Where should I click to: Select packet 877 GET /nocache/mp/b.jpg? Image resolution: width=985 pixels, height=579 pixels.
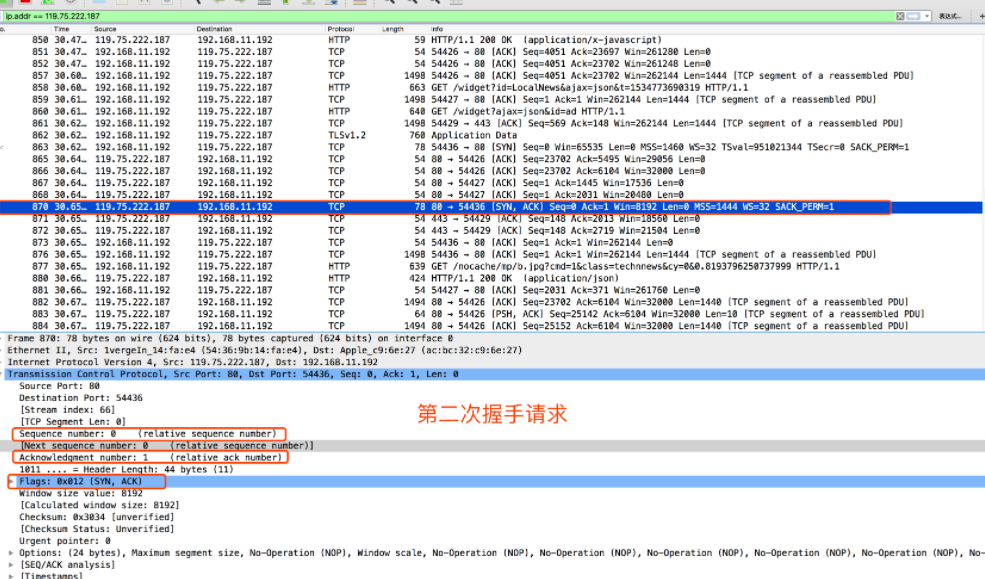pos(492,267)
